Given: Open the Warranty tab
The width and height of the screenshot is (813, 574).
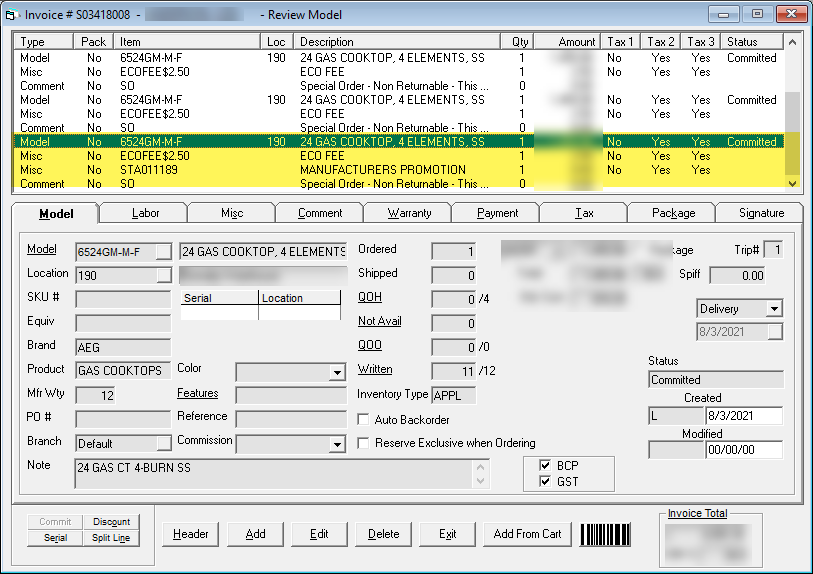Looking at the screenshot, I should pyautogui.click(x=409, y=213).
